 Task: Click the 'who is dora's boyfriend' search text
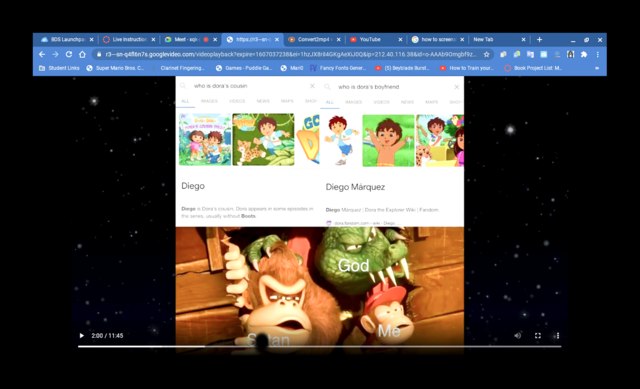369,87
